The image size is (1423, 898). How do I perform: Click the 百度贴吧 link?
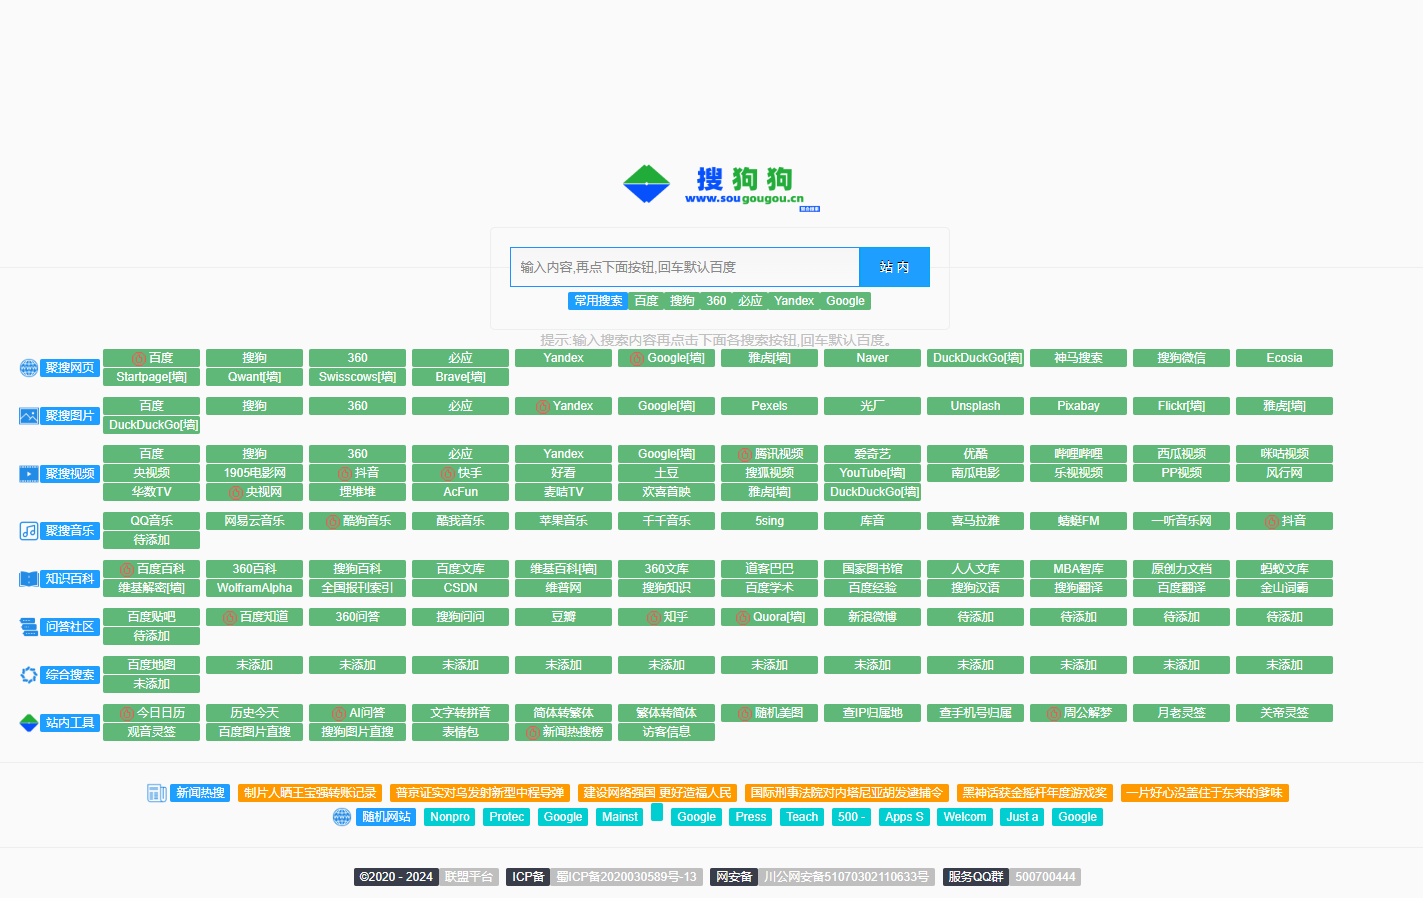151,617
